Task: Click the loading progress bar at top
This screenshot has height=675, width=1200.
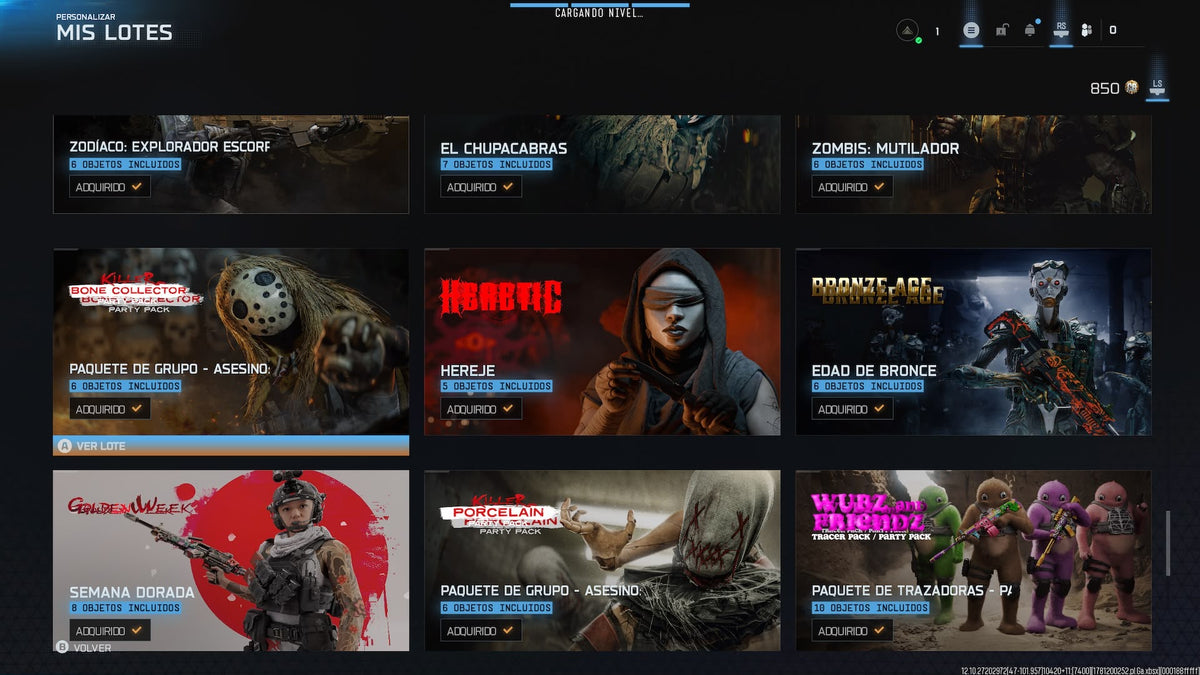Action: (599, 4)
